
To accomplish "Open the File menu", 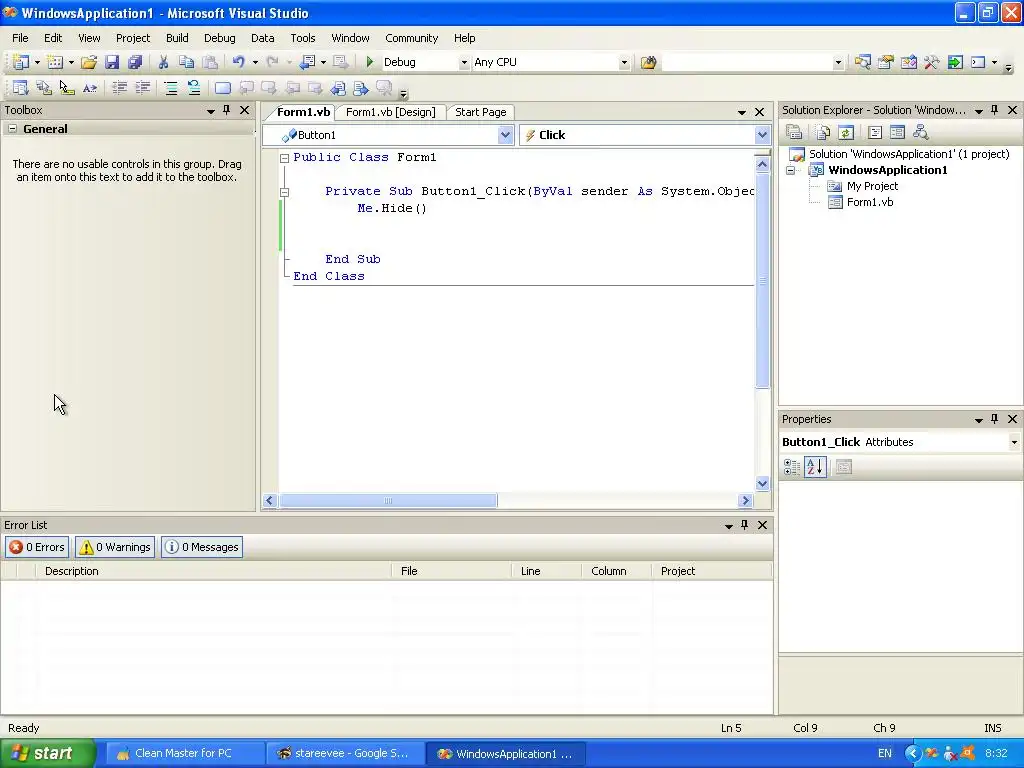I will pyautogui.click(x=20, y=38).
